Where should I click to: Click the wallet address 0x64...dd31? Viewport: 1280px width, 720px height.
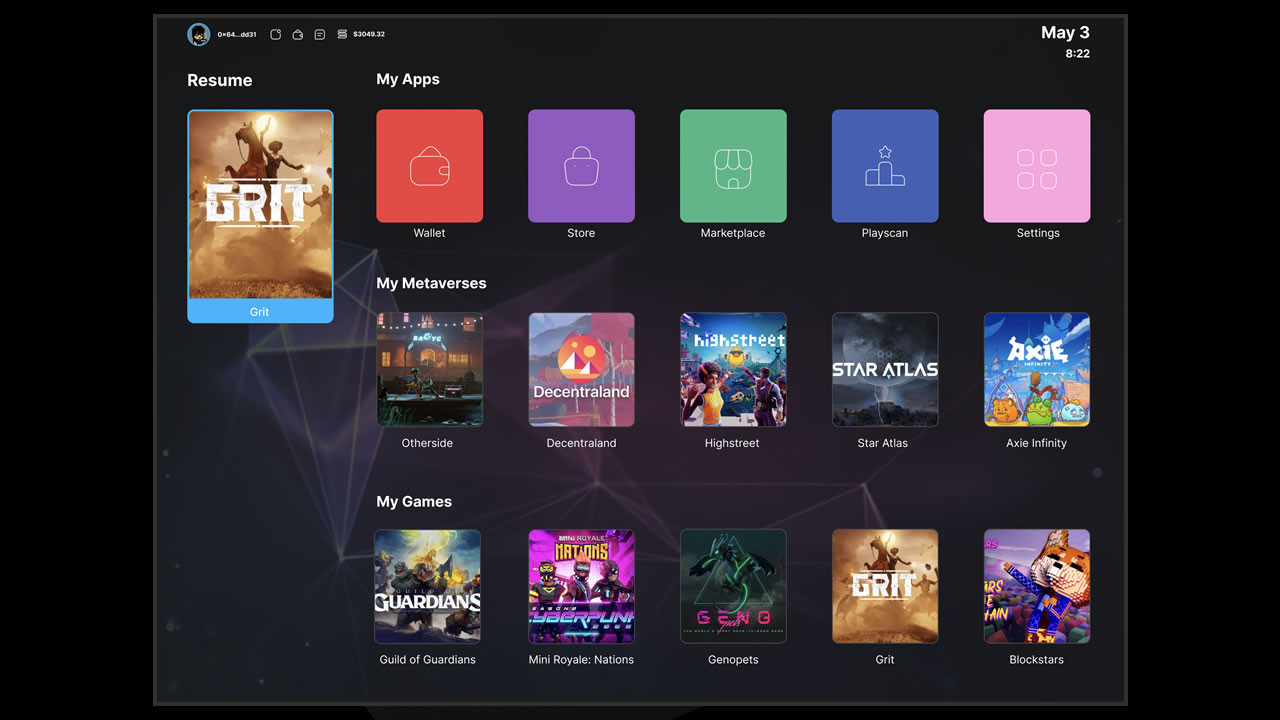237,35
